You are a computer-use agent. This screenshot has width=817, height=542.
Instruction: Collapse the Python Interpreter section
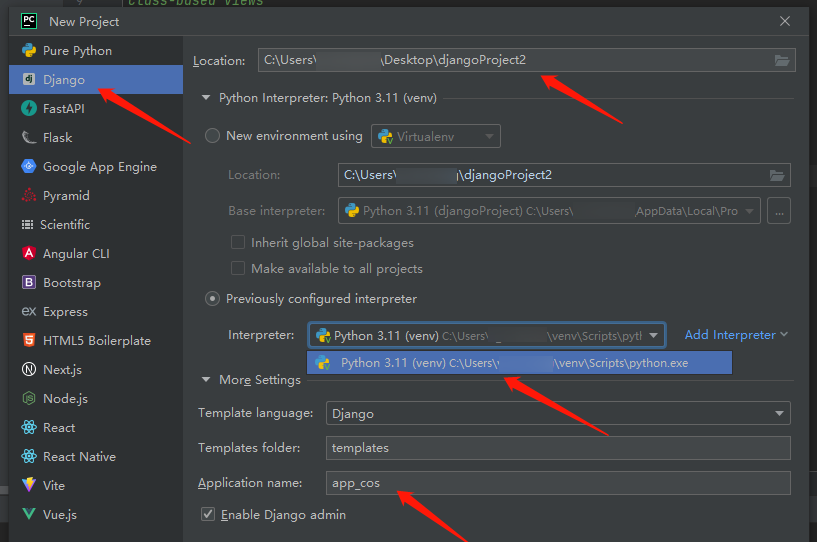coord(206,98)
